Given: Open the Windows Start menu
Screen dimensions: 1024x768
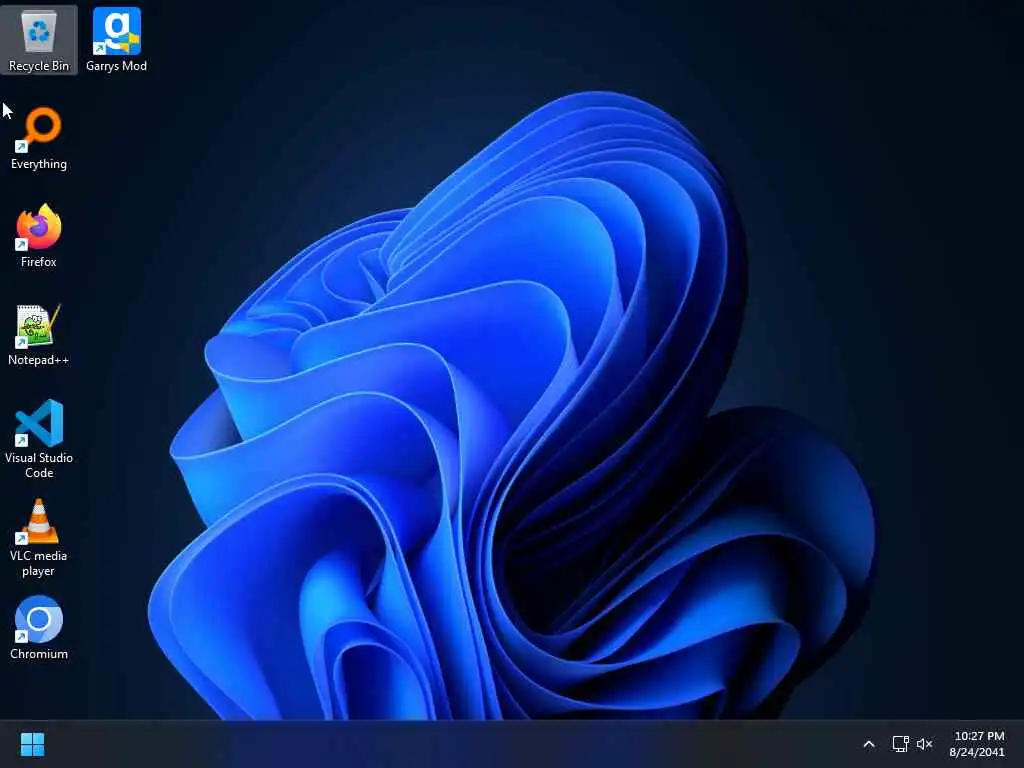Looking at the screenshot, I should point(32,744).
